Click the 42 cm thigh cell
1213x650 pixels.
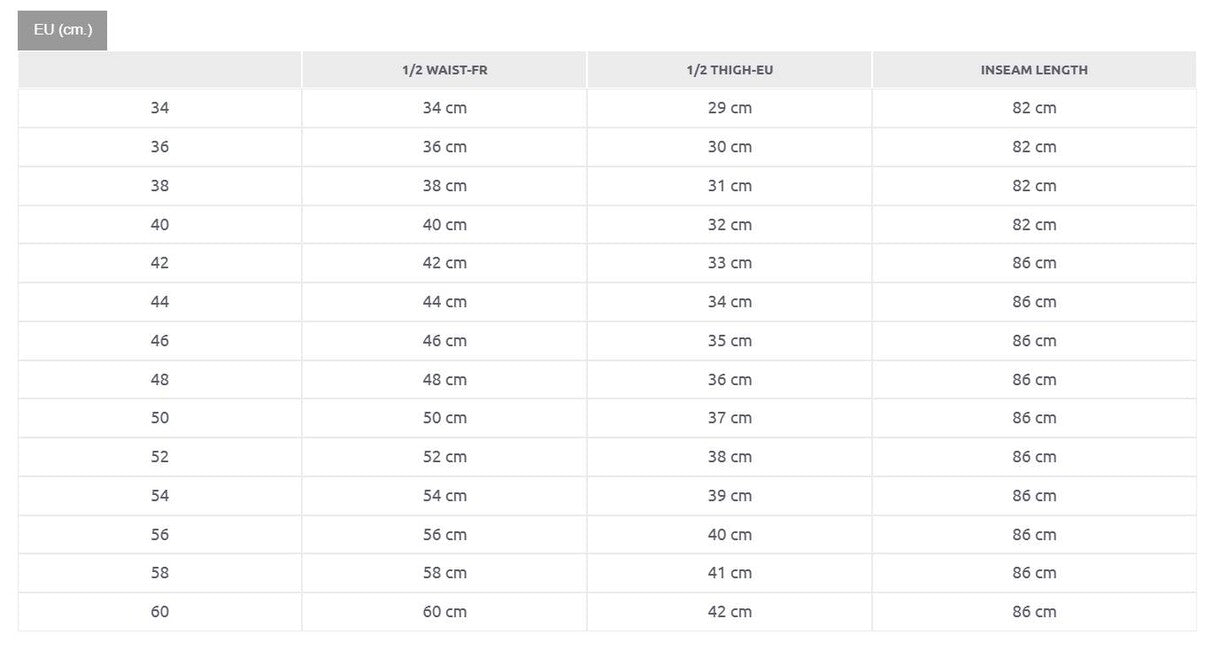pyautogui.click(x=730, y=612)
